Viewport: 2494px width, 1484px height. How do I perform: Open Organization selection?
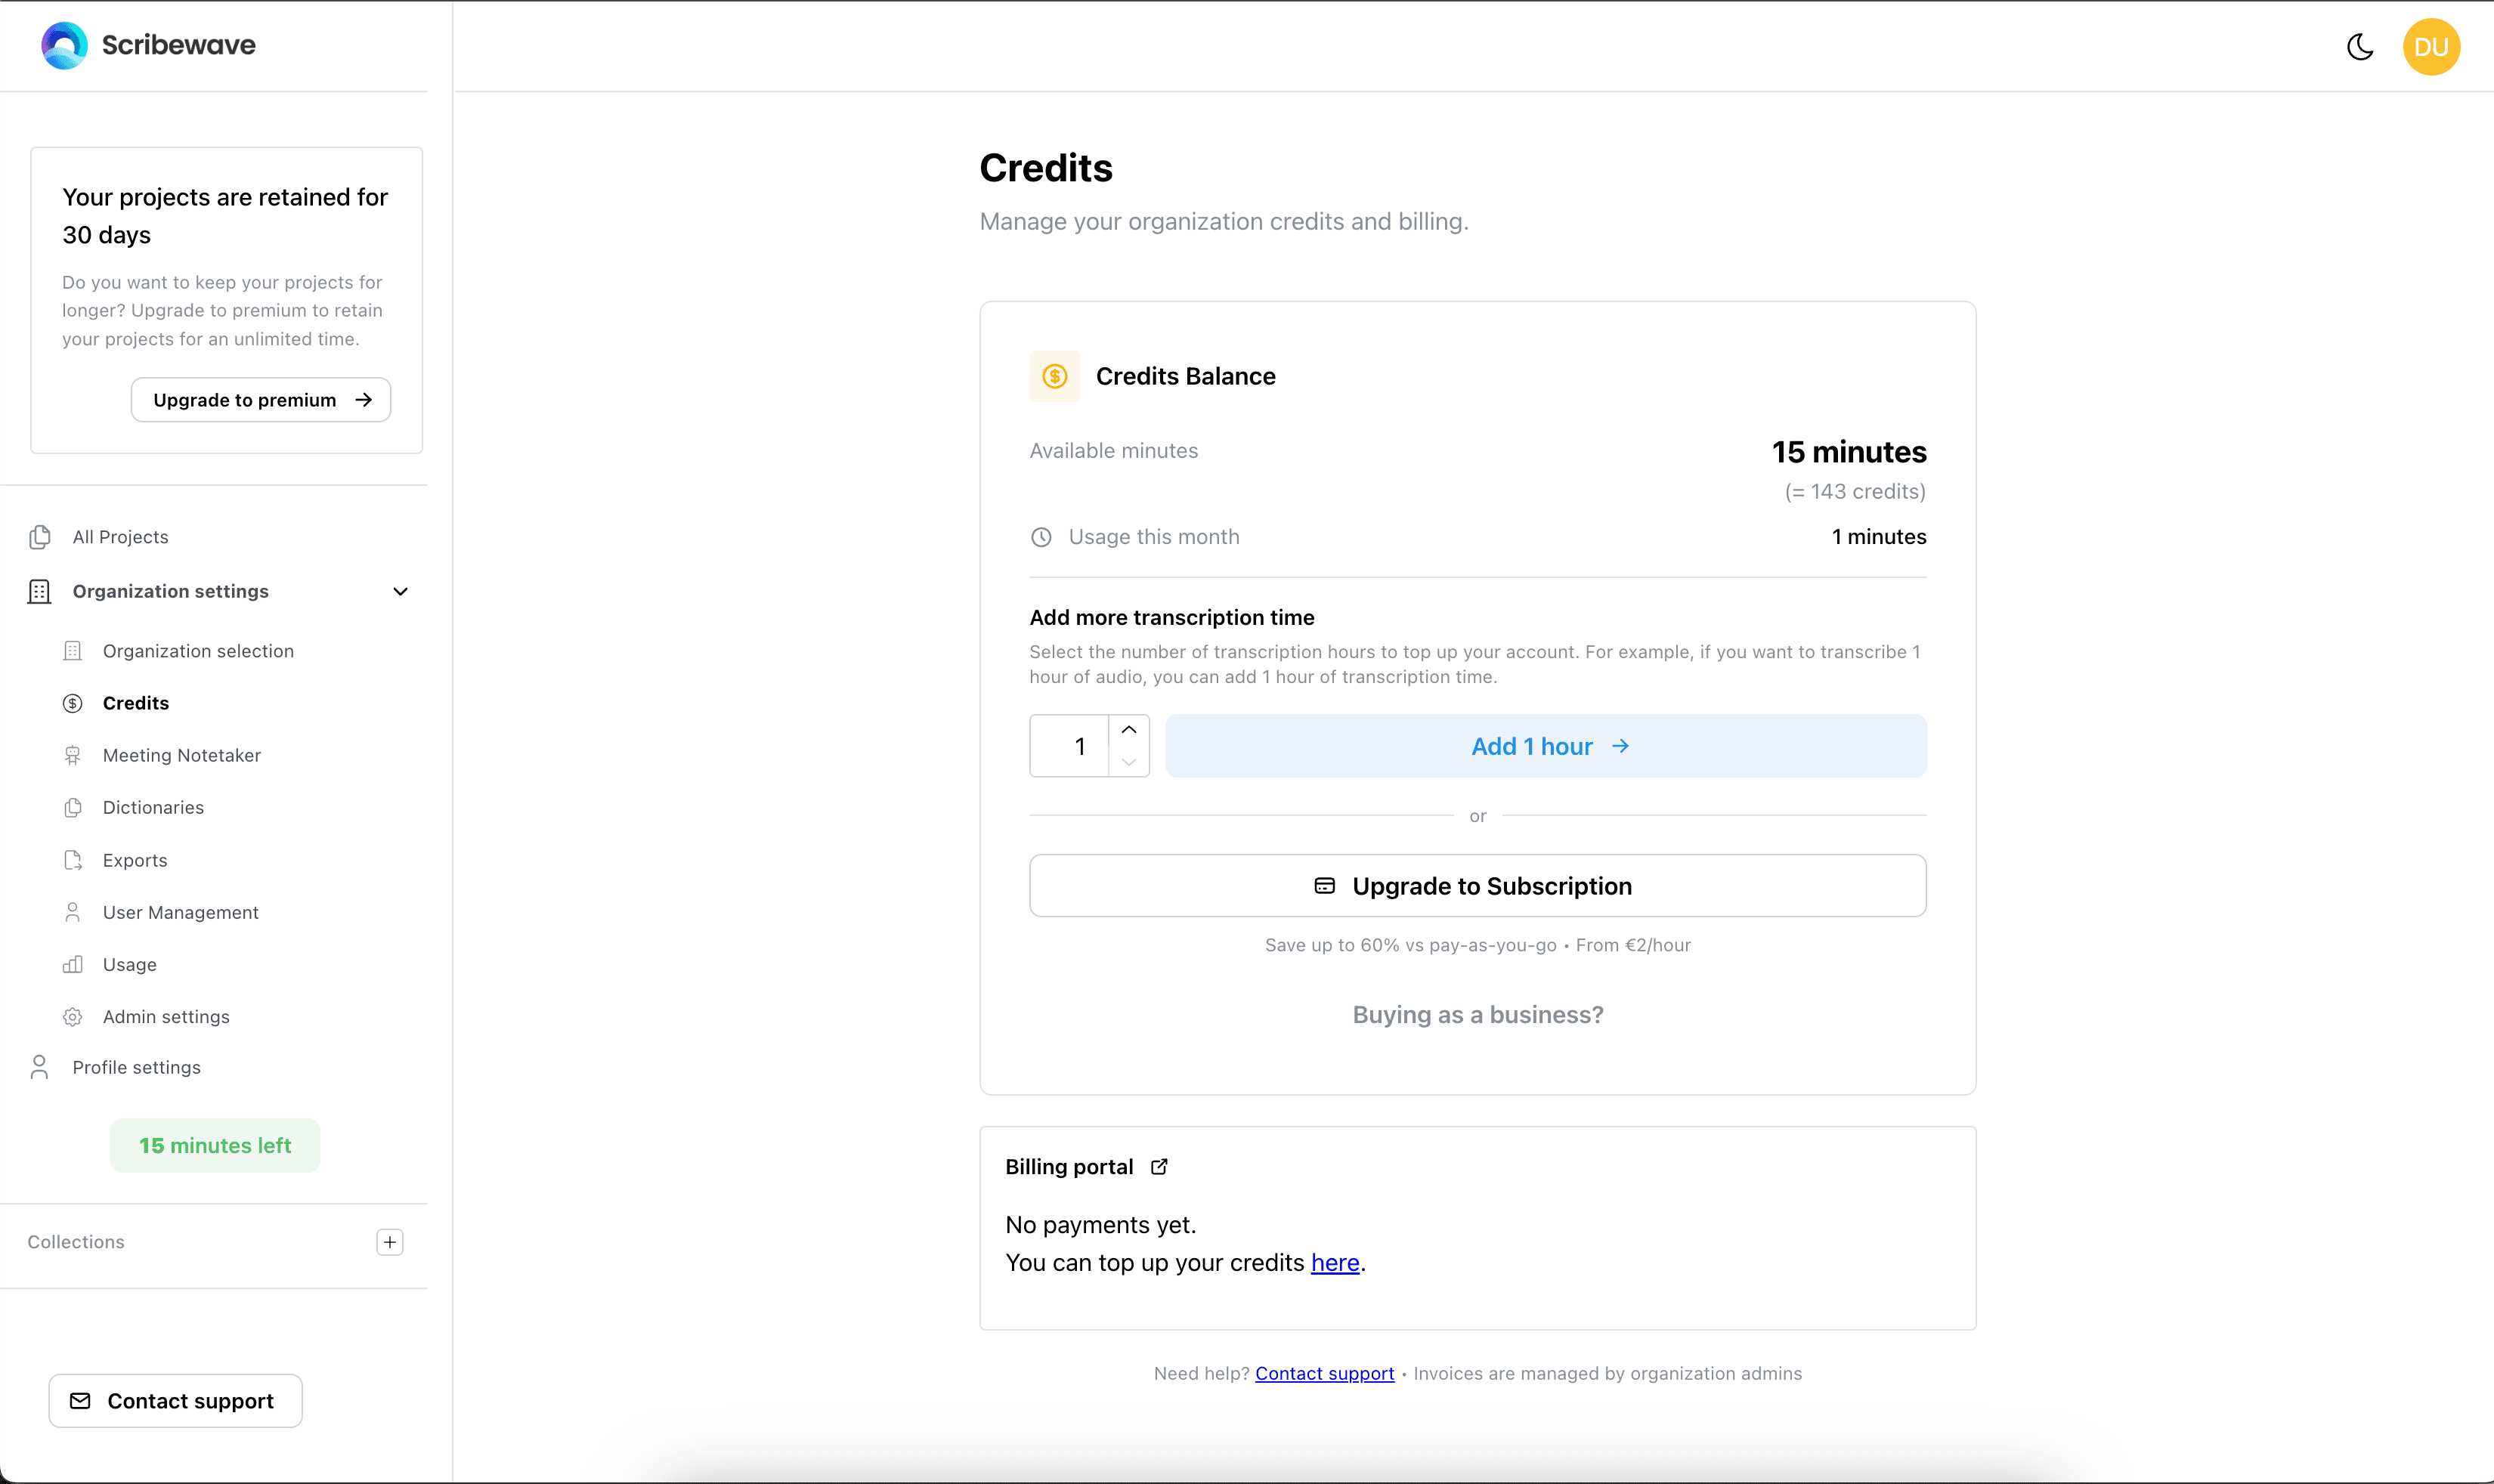pyautogui.click(x=197, y=650)
